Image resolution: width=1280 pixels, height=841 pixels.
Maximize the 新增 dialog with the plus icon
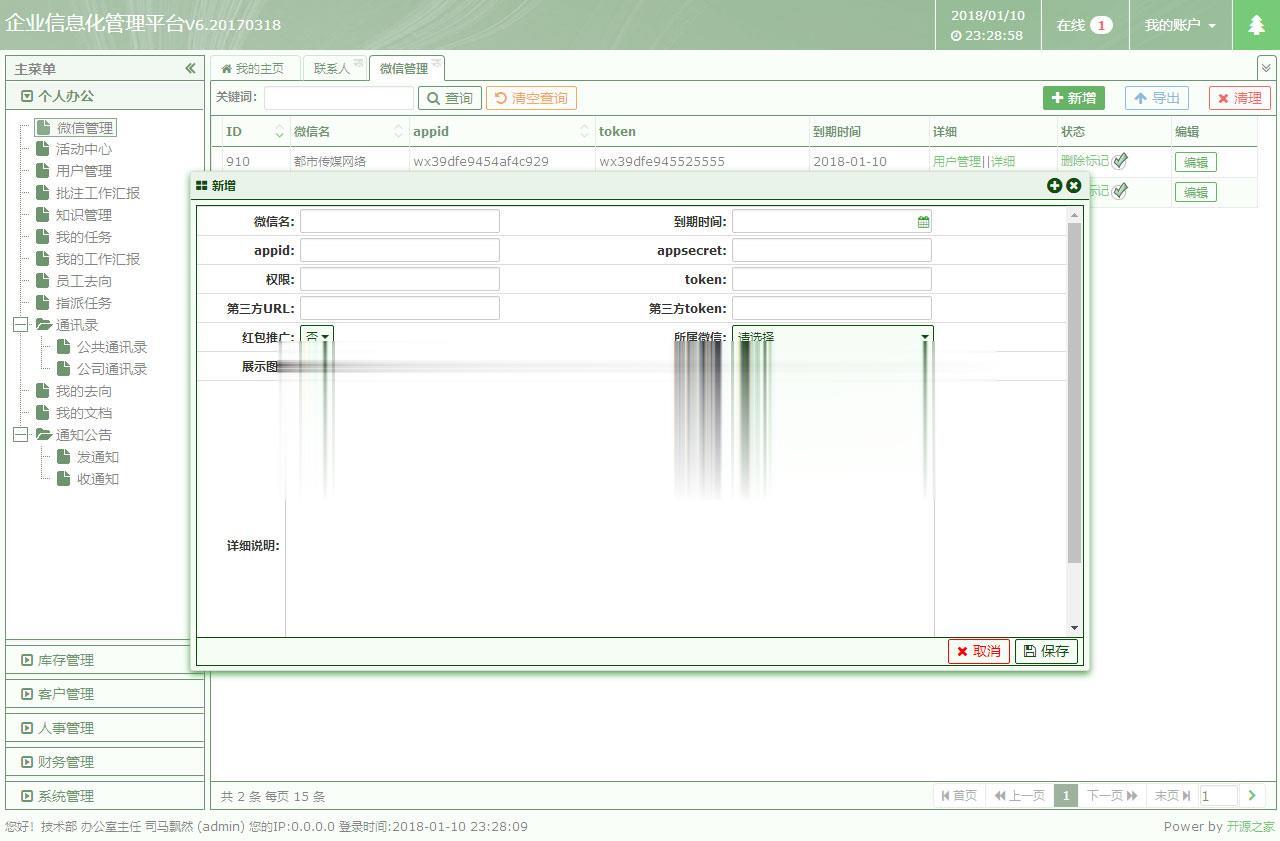[x=1054, y=186]
